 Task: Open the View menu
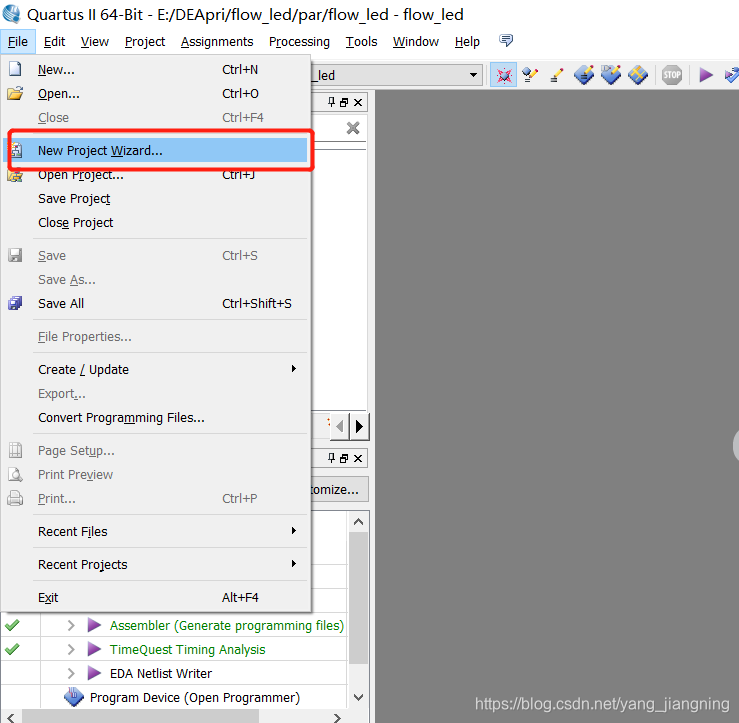94,42
